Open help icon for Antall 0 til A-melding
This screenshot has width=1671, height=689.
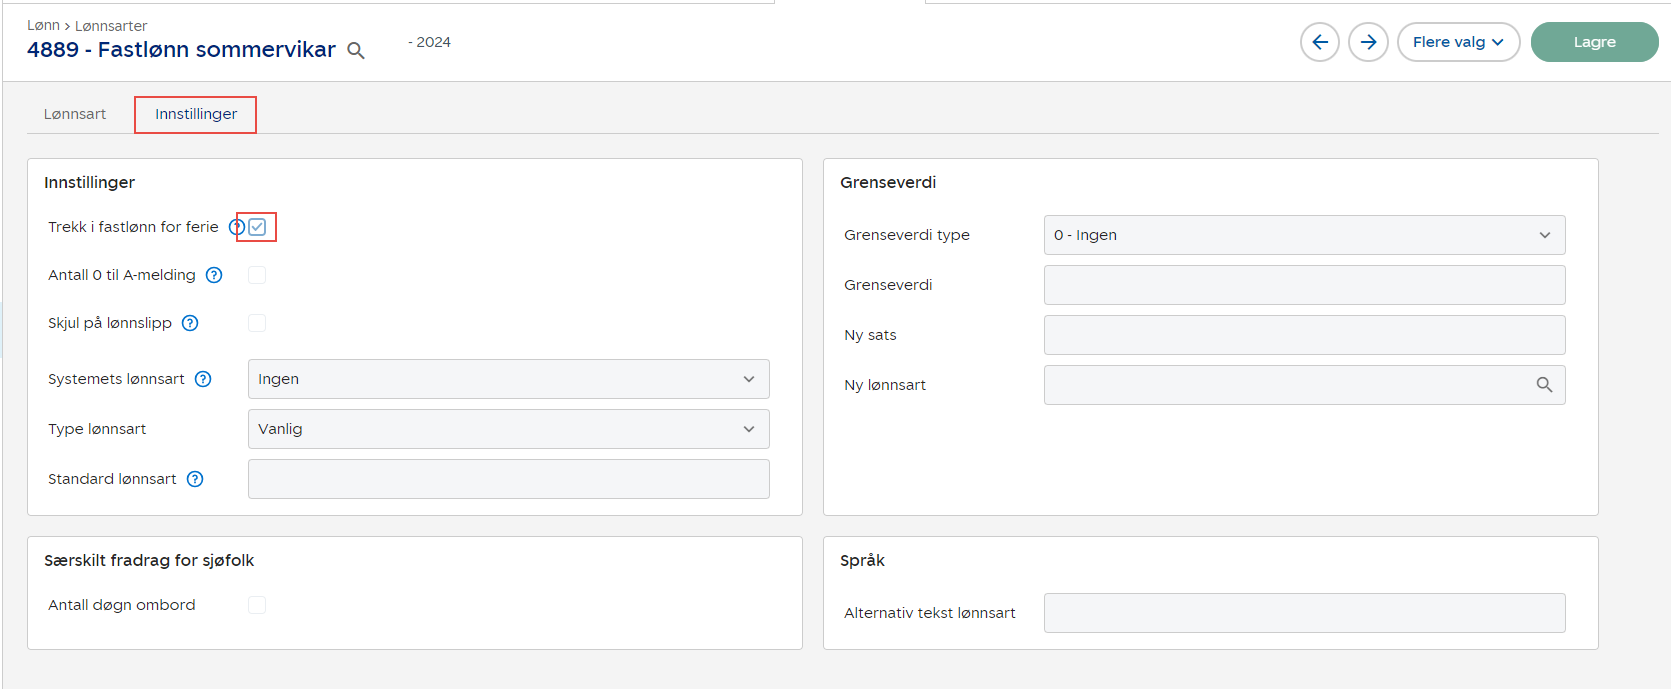click(214, 275)
